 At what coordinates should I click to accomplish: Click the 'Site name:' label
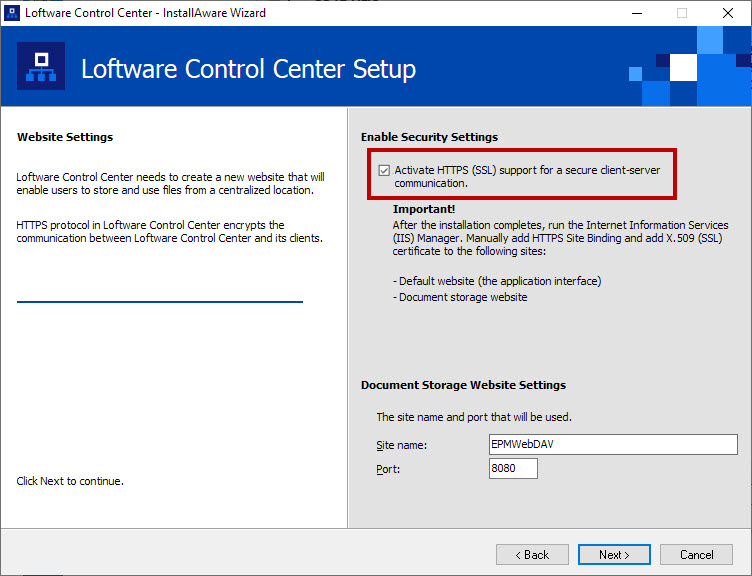pyautogui.click(x=401, y=445)
